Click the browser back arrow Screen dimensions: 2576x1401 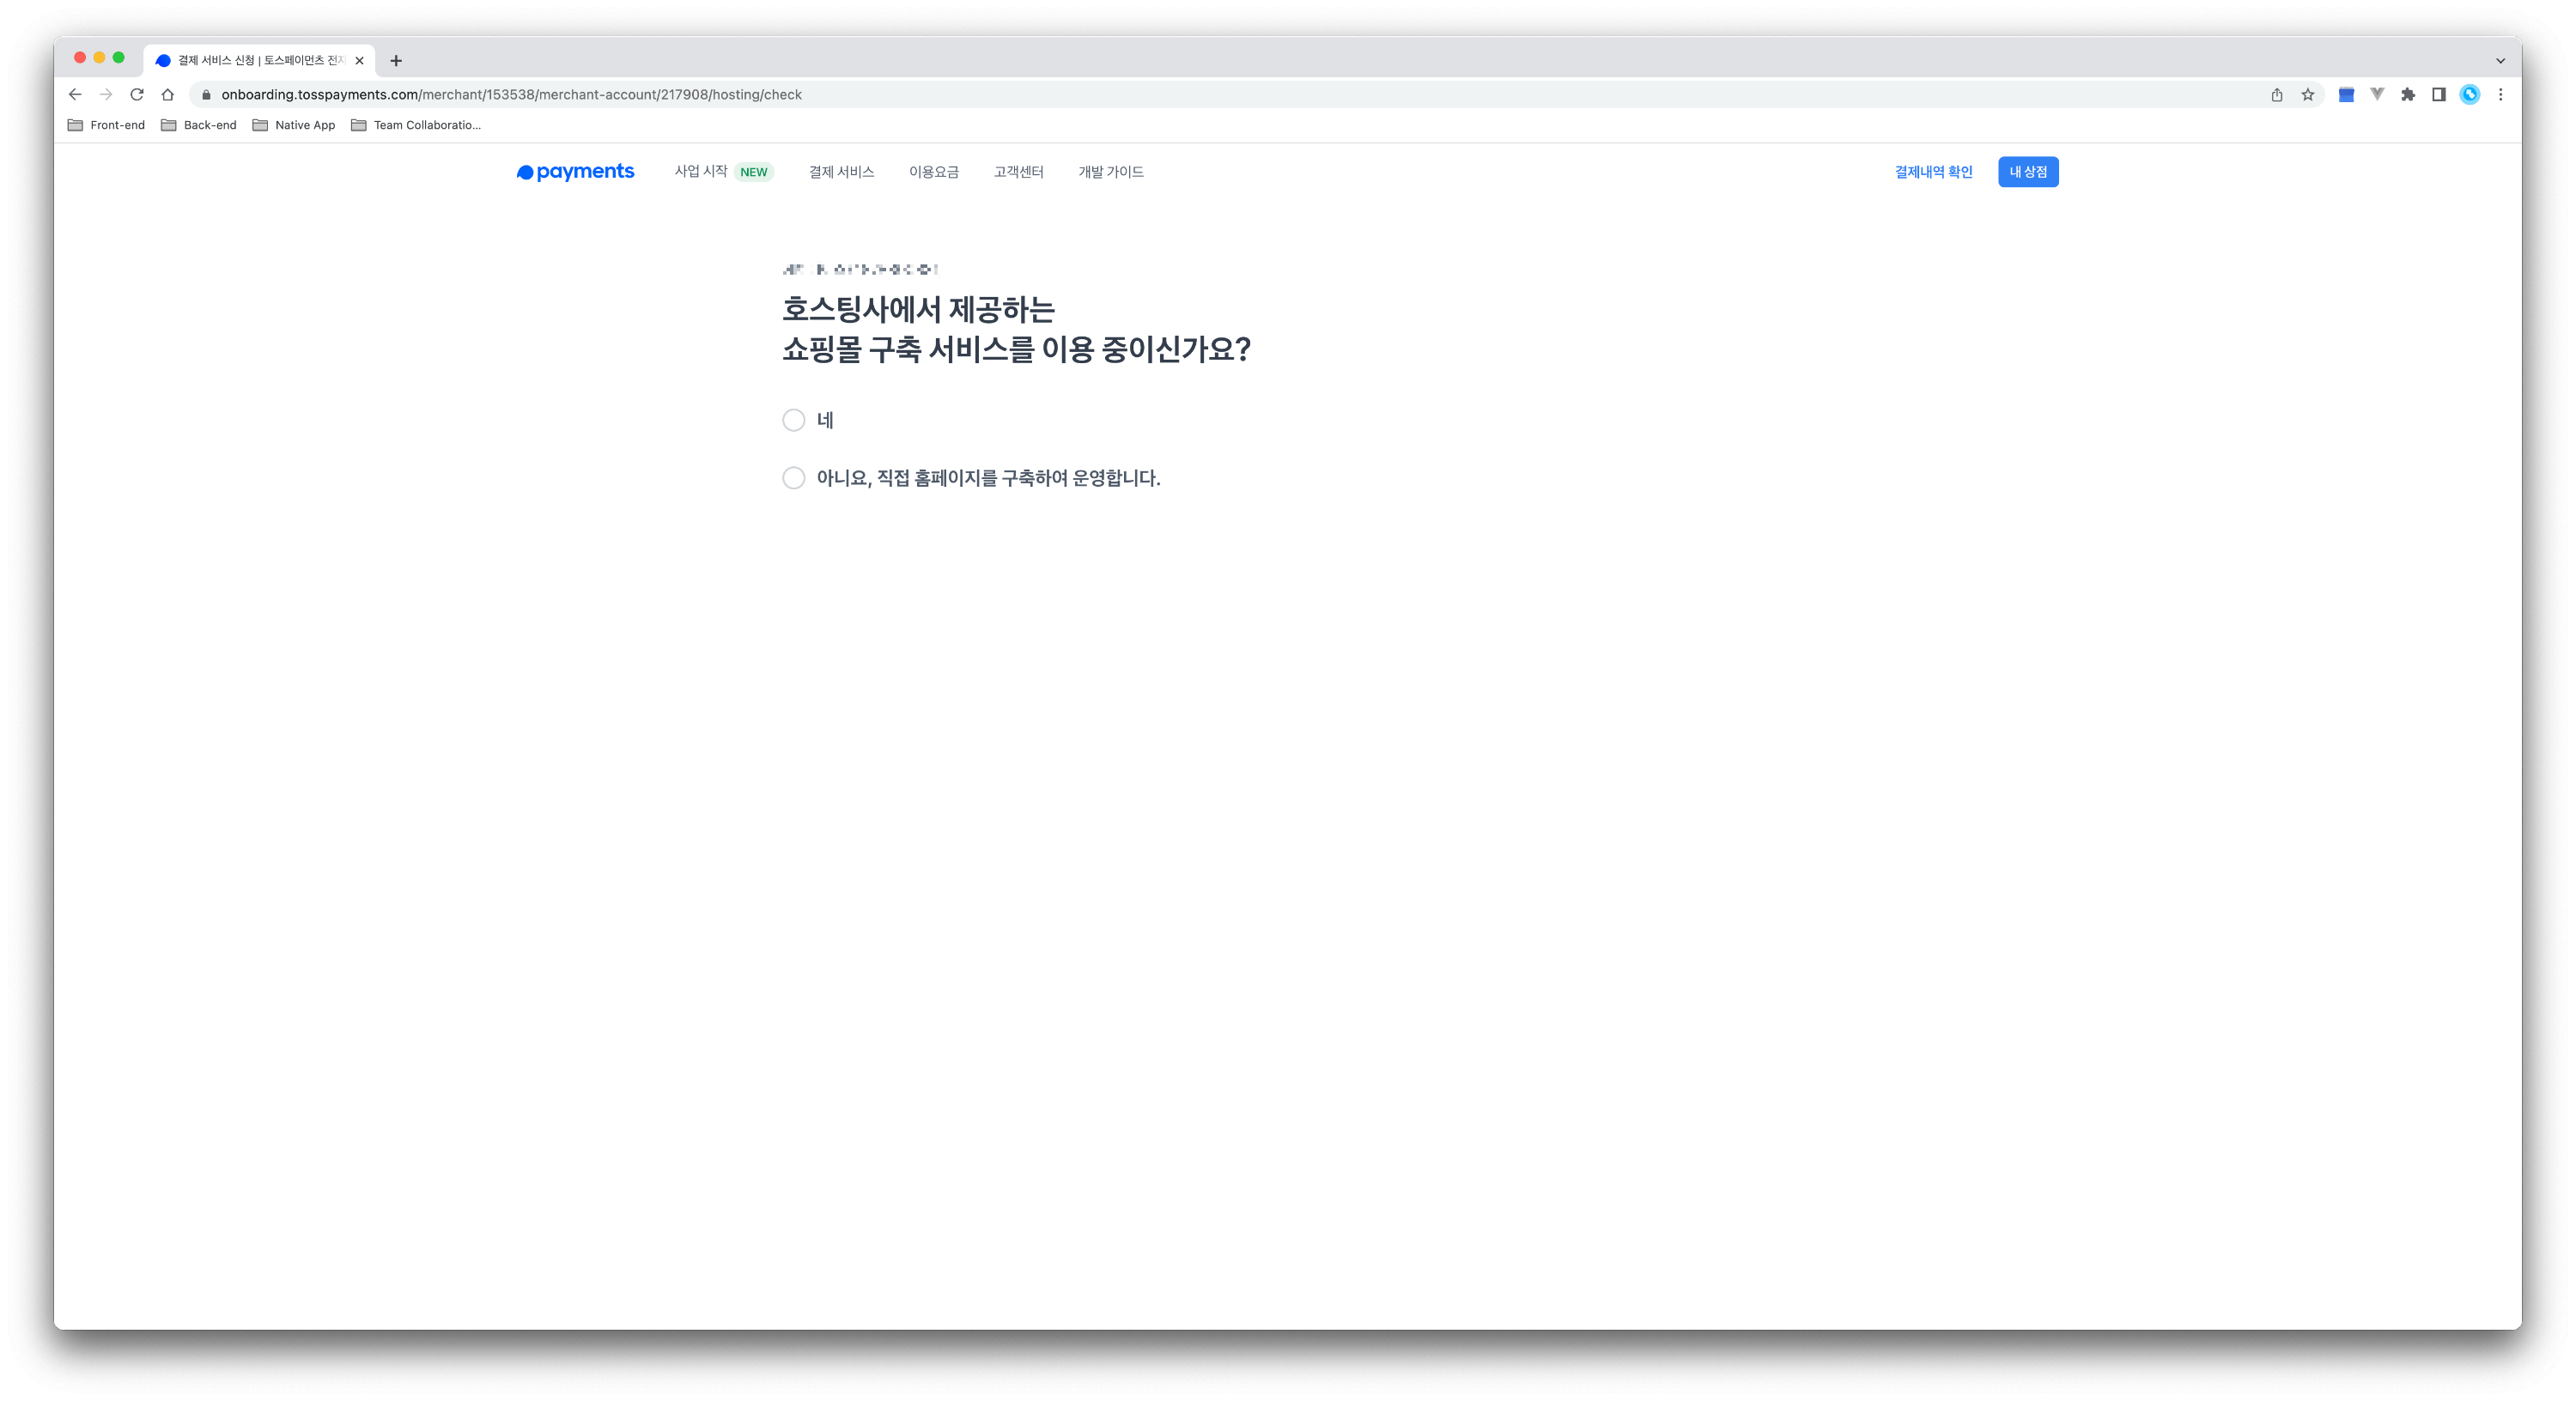pos(75,94)
